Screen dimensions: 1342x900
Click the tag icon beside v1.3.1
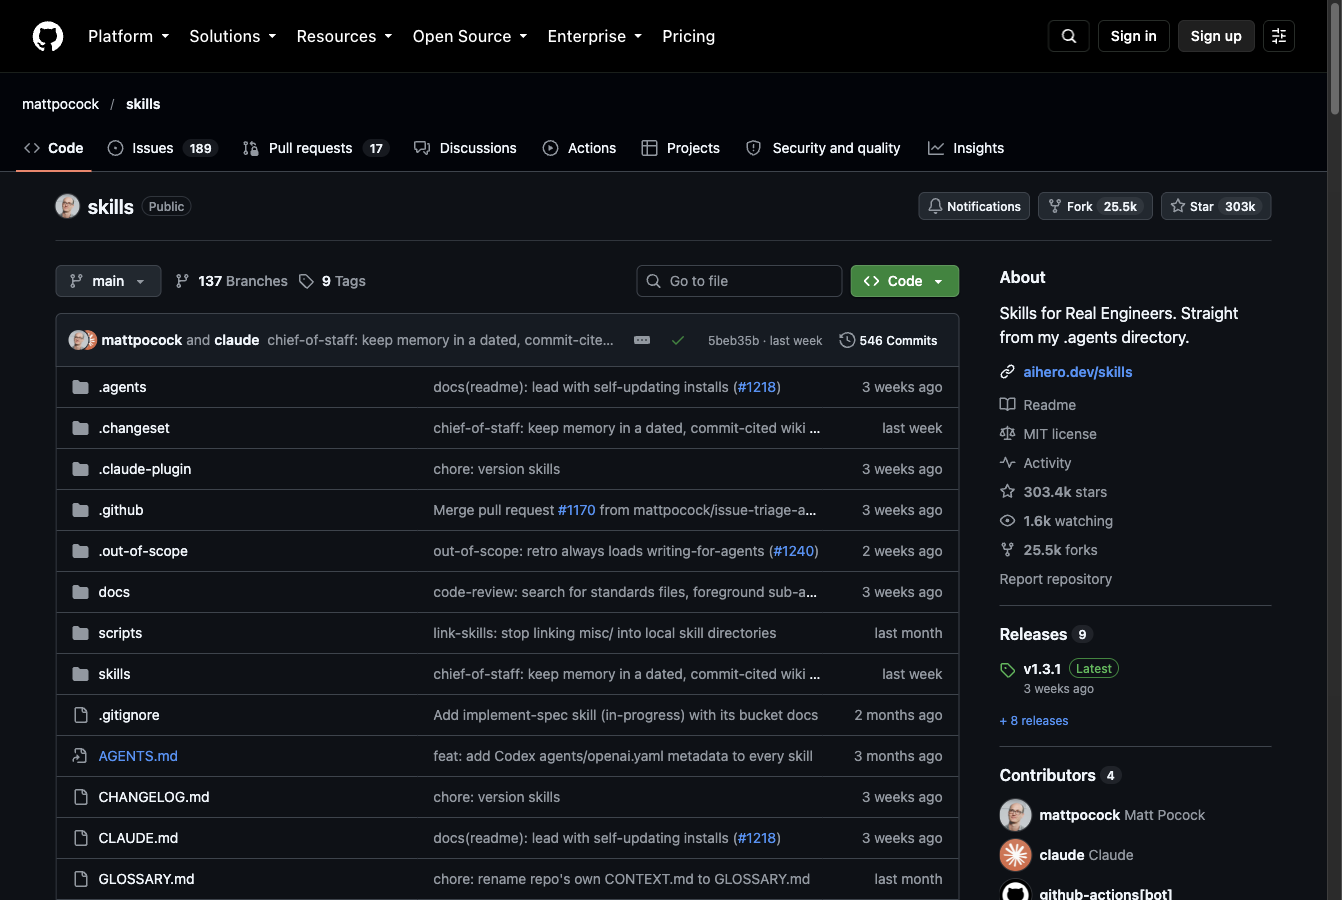click(1008, 670)
